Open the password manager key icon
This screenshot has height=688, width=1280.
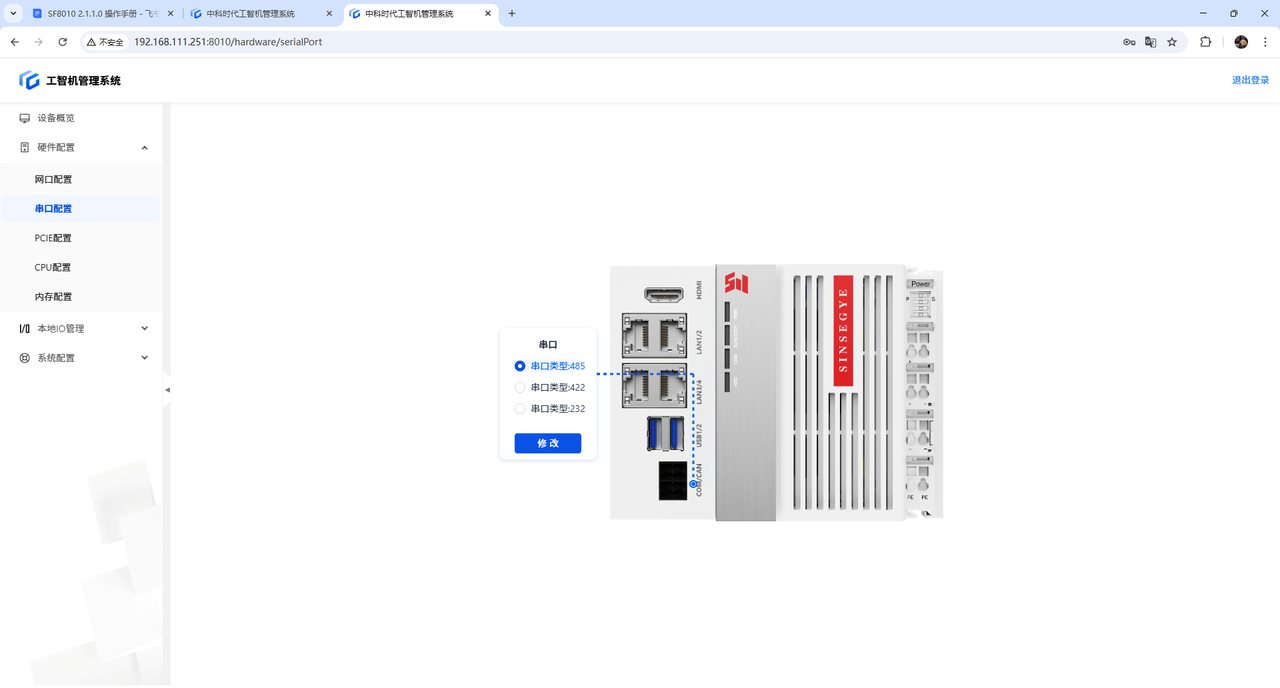1129,42
